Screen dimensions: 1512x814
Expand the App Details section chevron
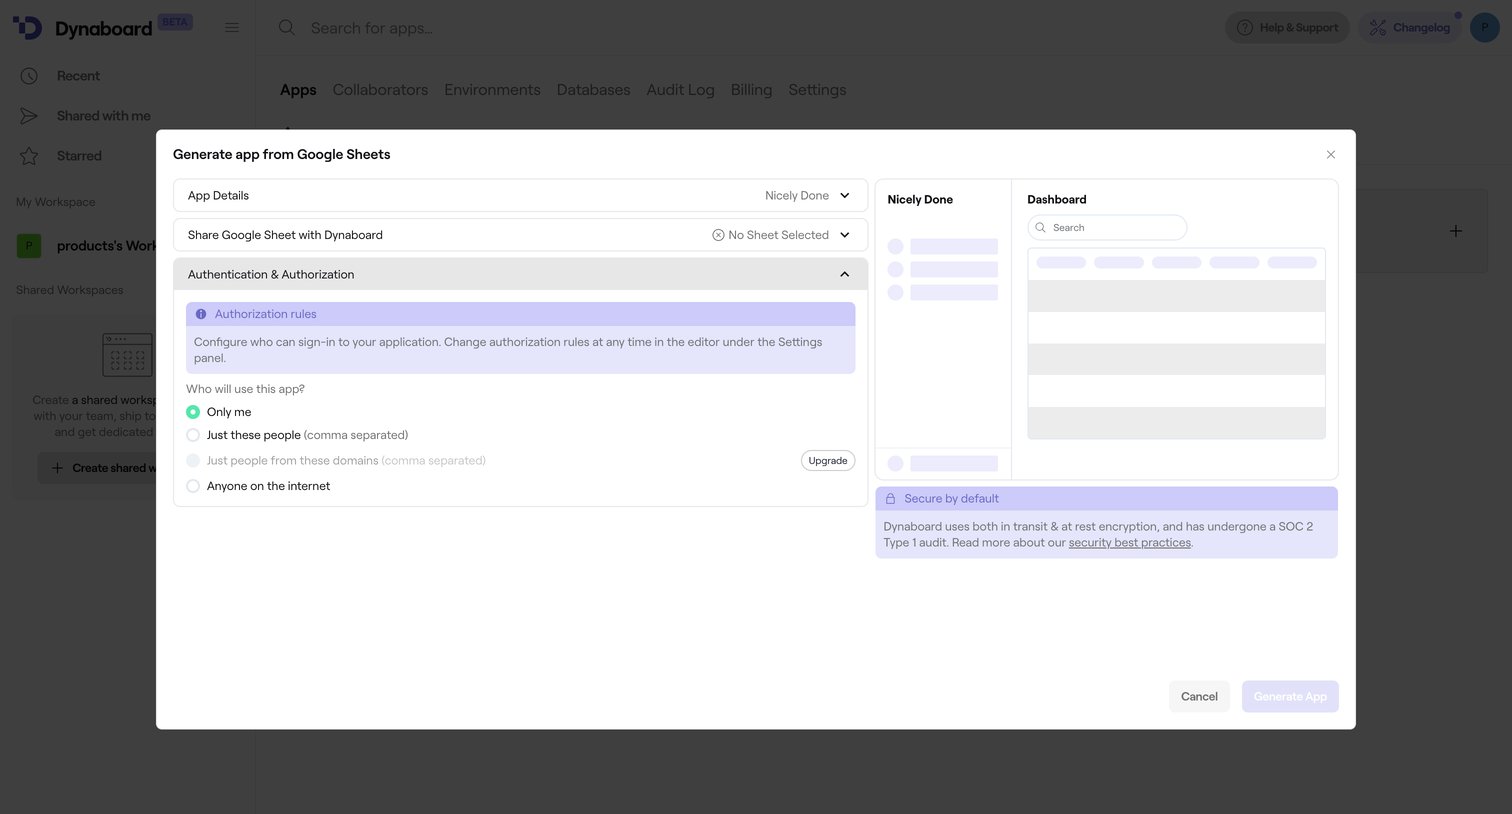[x=845, y=196]
